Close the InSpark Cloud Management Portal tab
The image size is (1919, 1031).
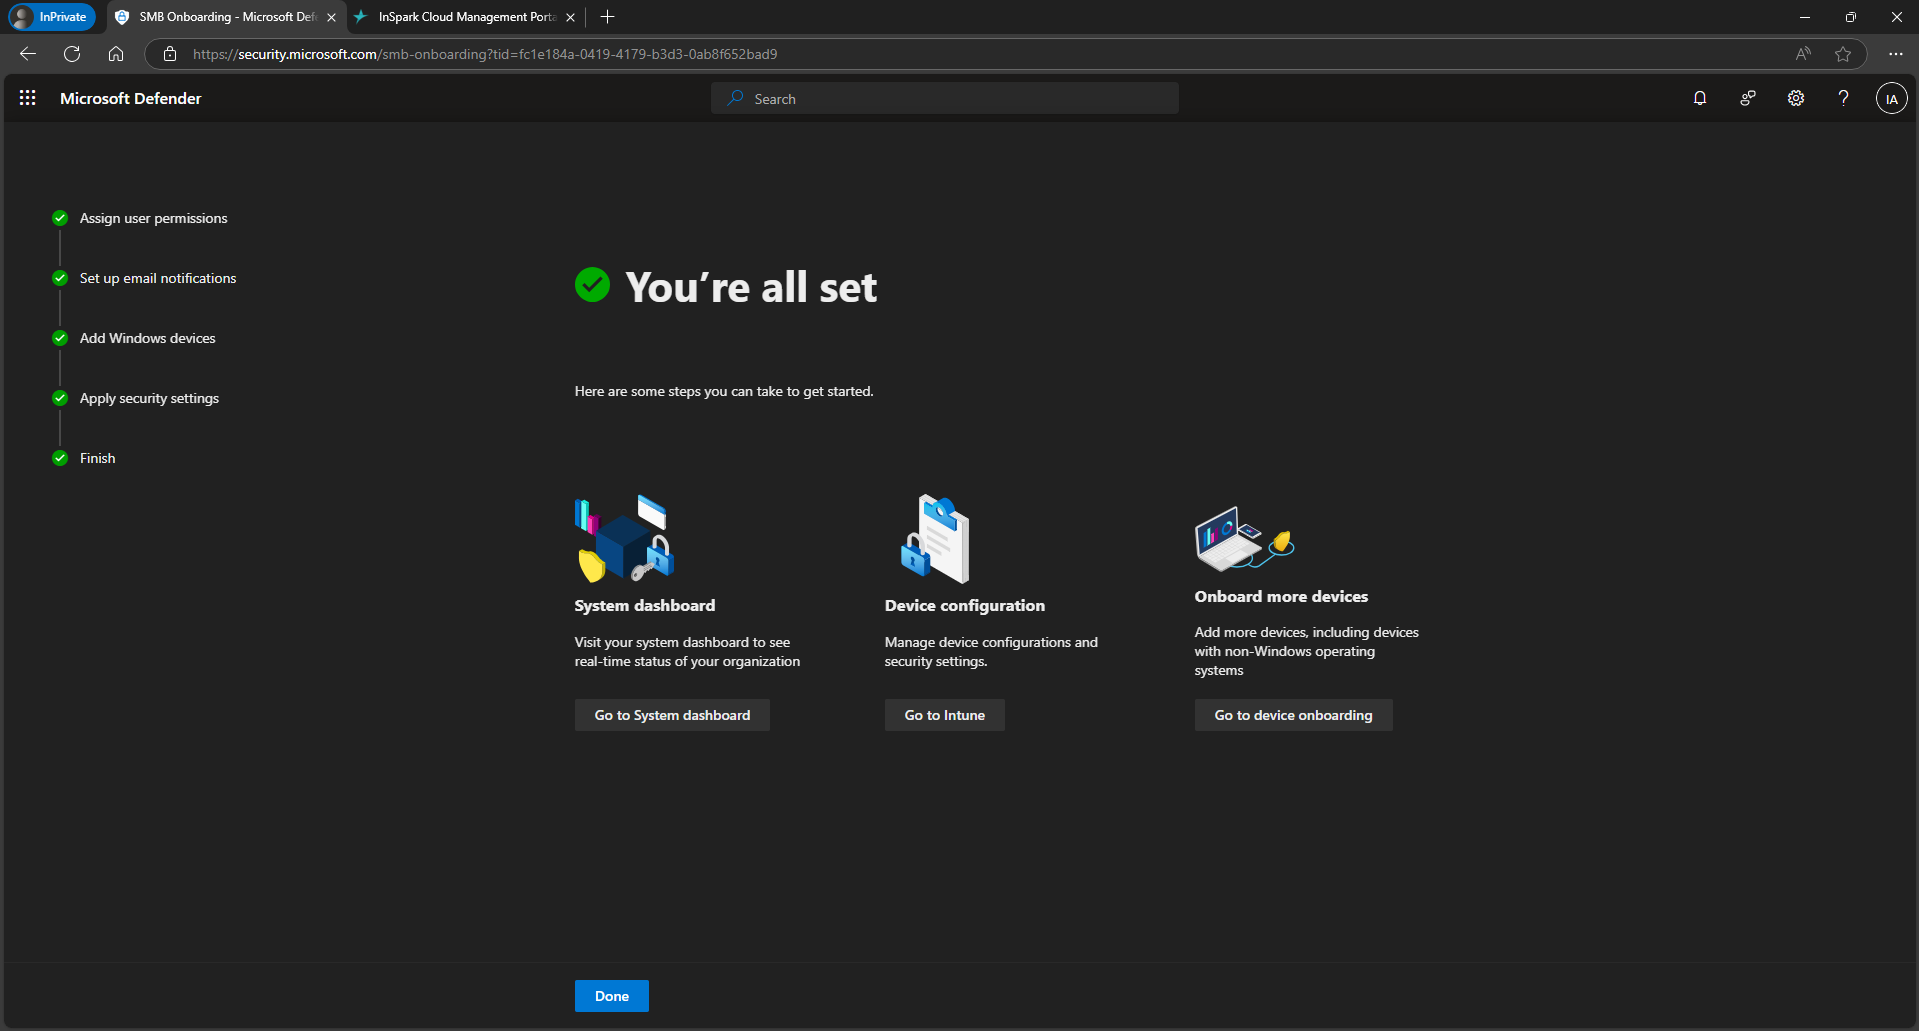pyautogui.click(x=570, y=17)
